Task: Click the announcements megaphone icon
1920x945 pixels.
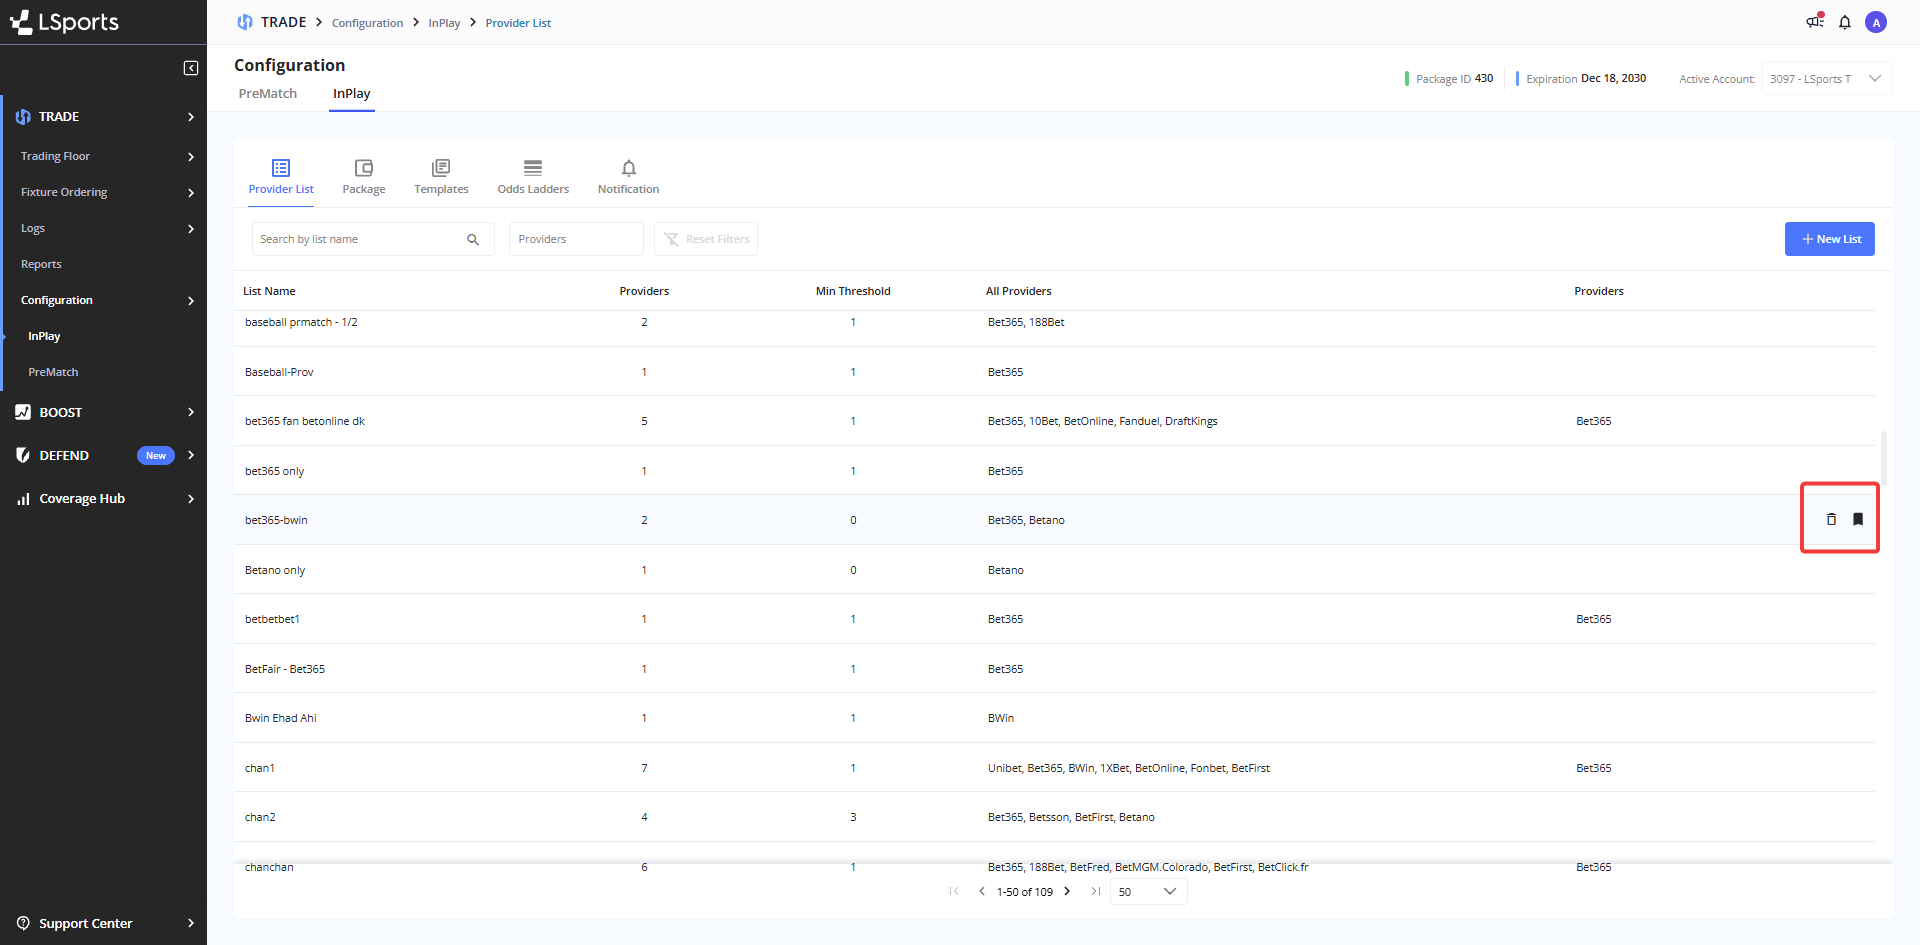Action: [1814, 22]
